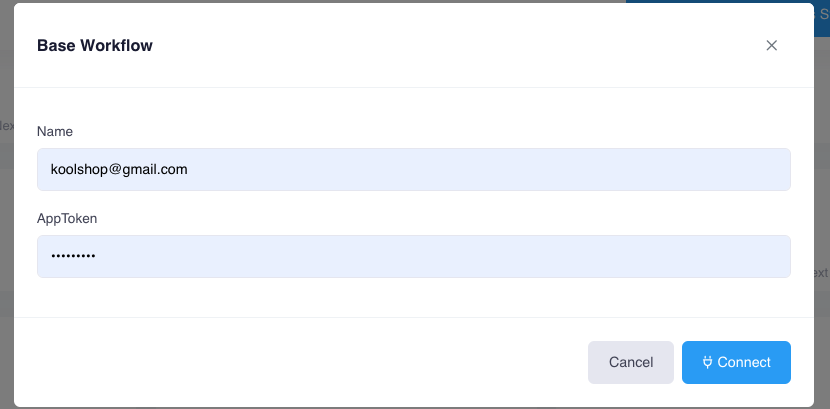Click the AppToken field label
This screenshot has width=830, height=409.
(67, 217)
